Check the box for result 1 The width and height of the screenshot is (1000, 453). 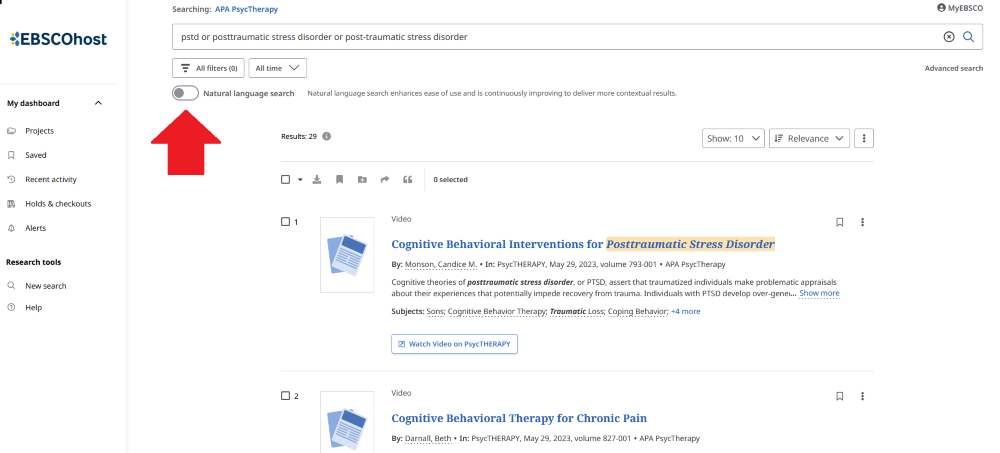click(285, 222)
